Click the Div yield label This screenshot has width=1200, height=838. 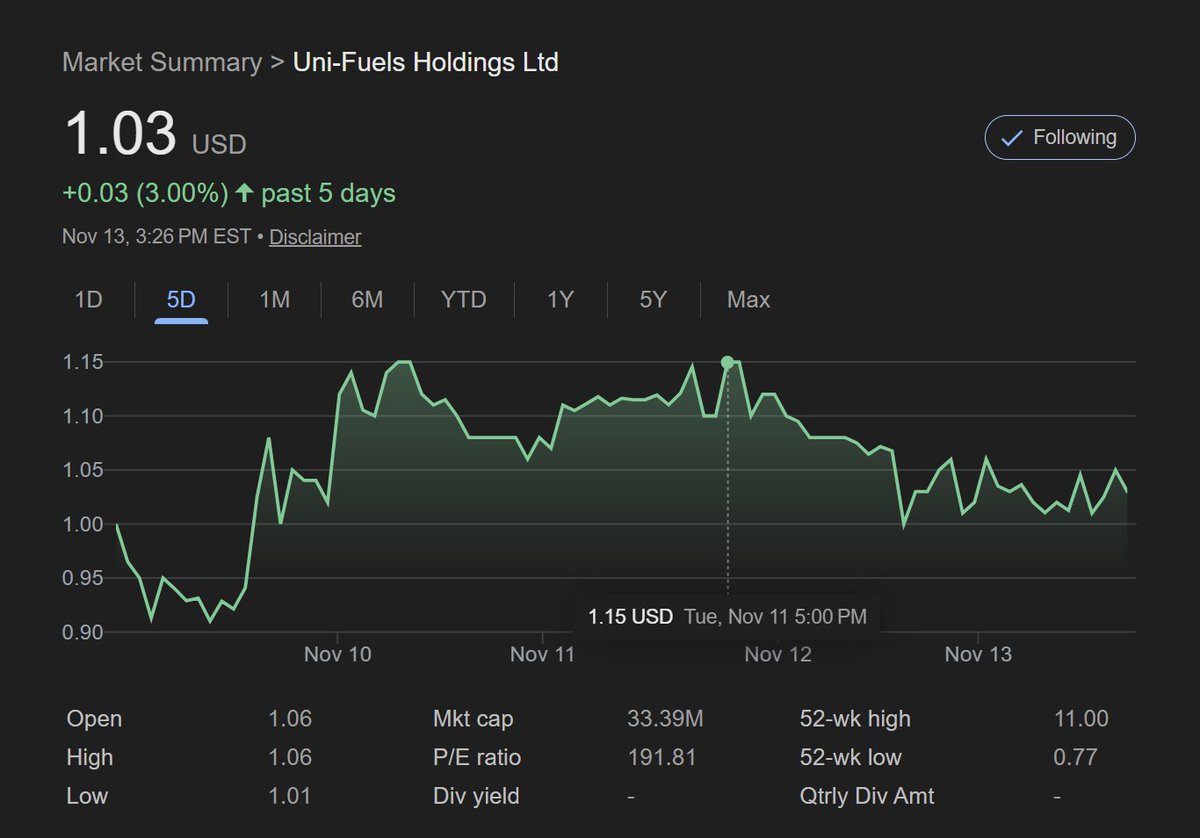point(476,796)
